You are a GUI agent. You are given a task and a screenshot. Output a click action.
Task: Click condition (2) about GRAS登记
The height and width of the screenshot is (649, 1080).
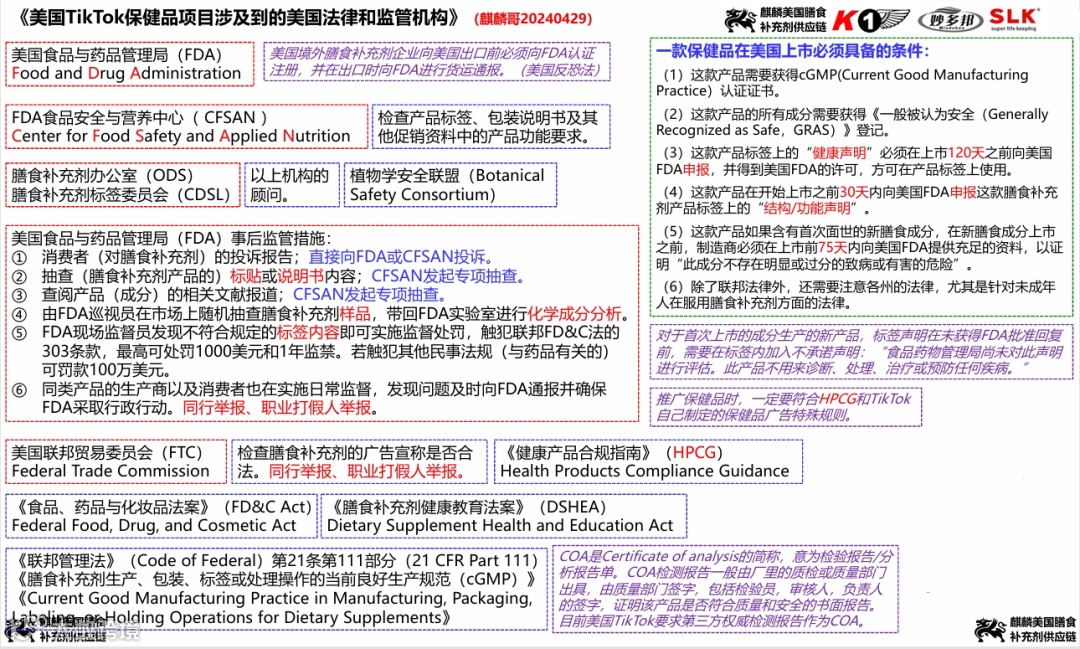tap(852, 122)
